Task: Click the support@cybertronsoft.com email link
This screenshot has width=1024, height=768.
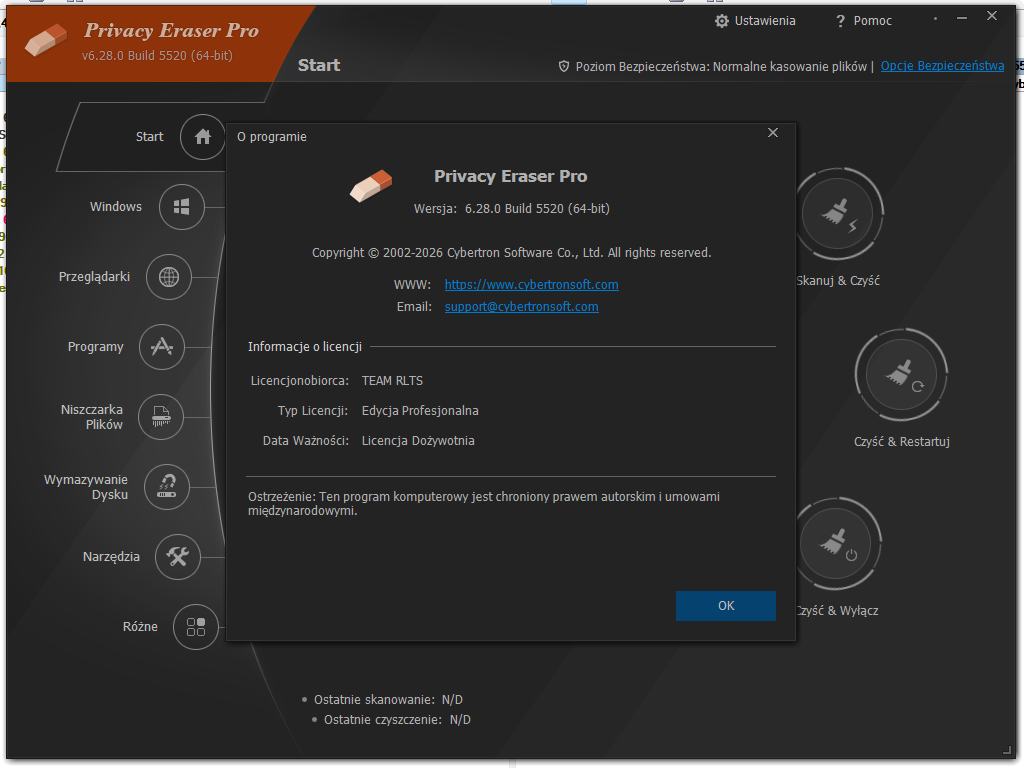Action: click(521, 307)
